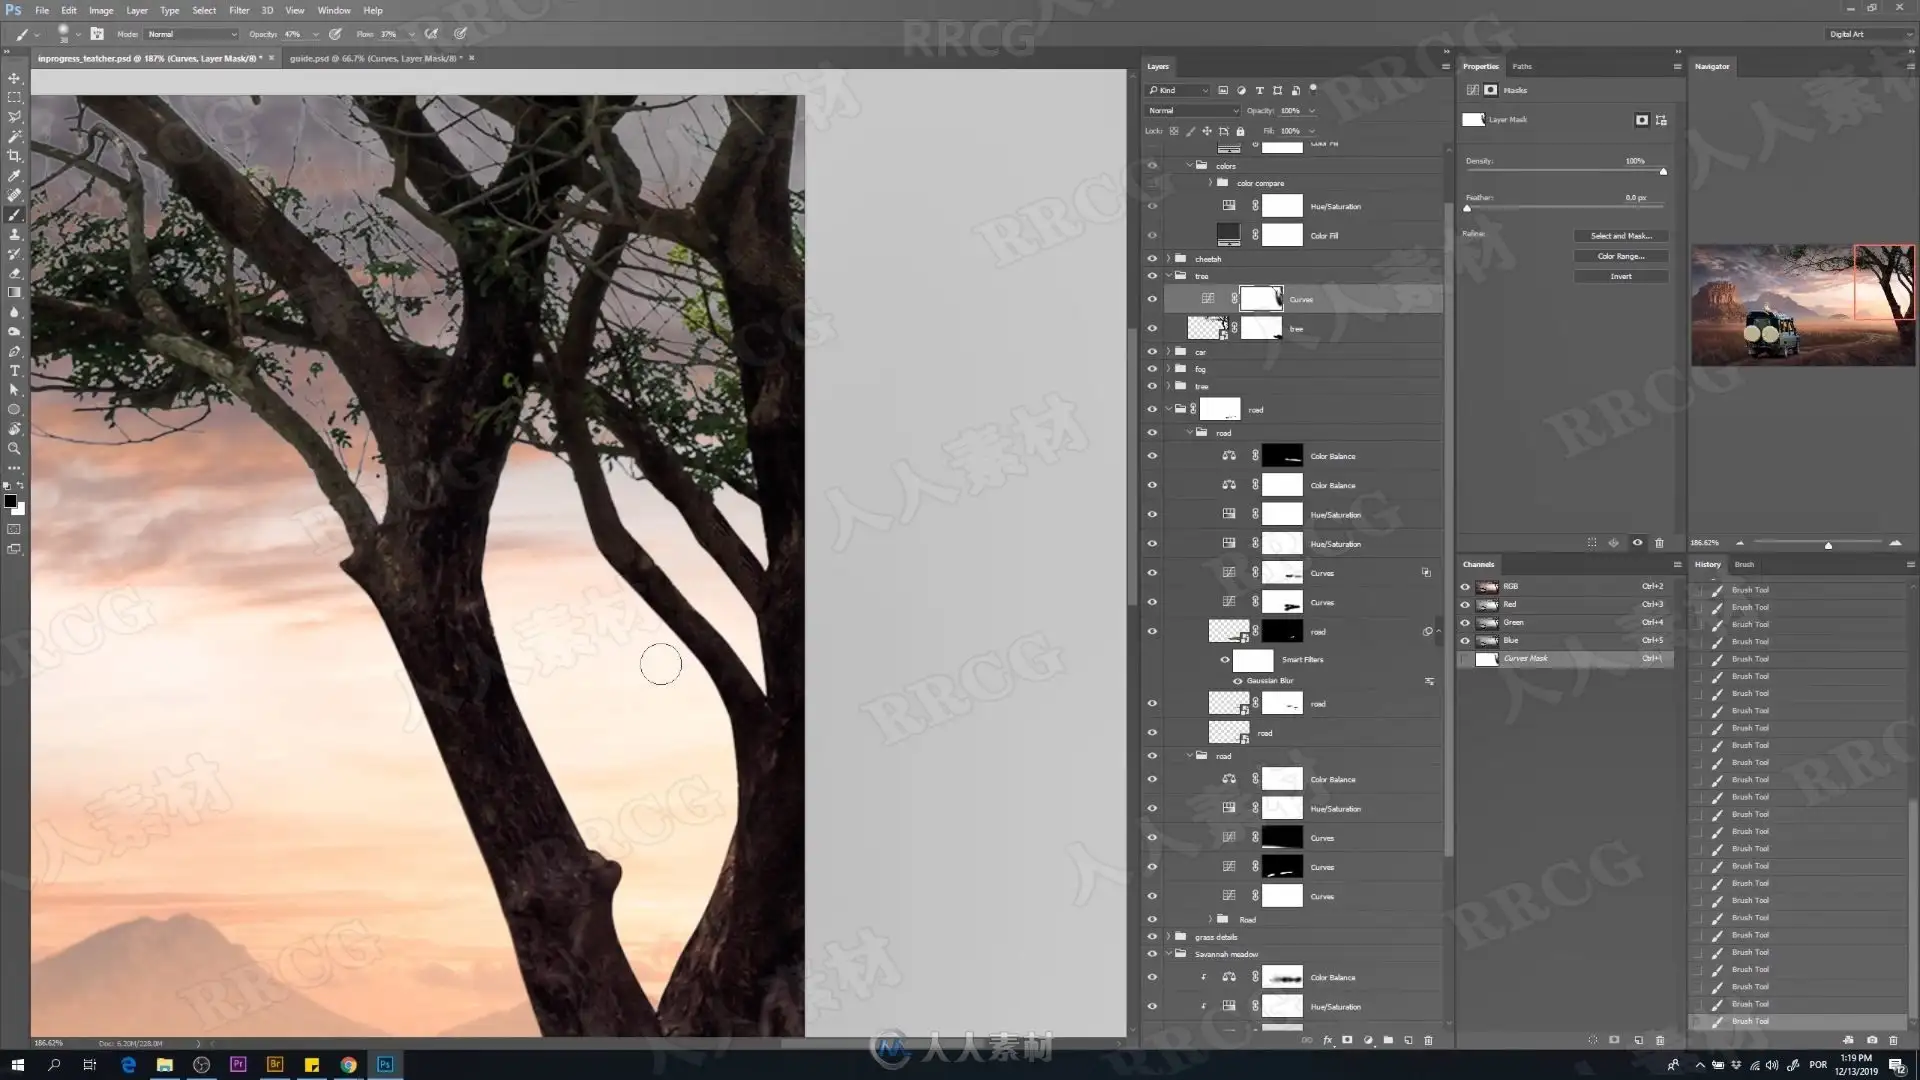Viewport: 1920px width, 1080px height.
Task: Select the Zoom tool in toolbar
Action: click(14, 449)
